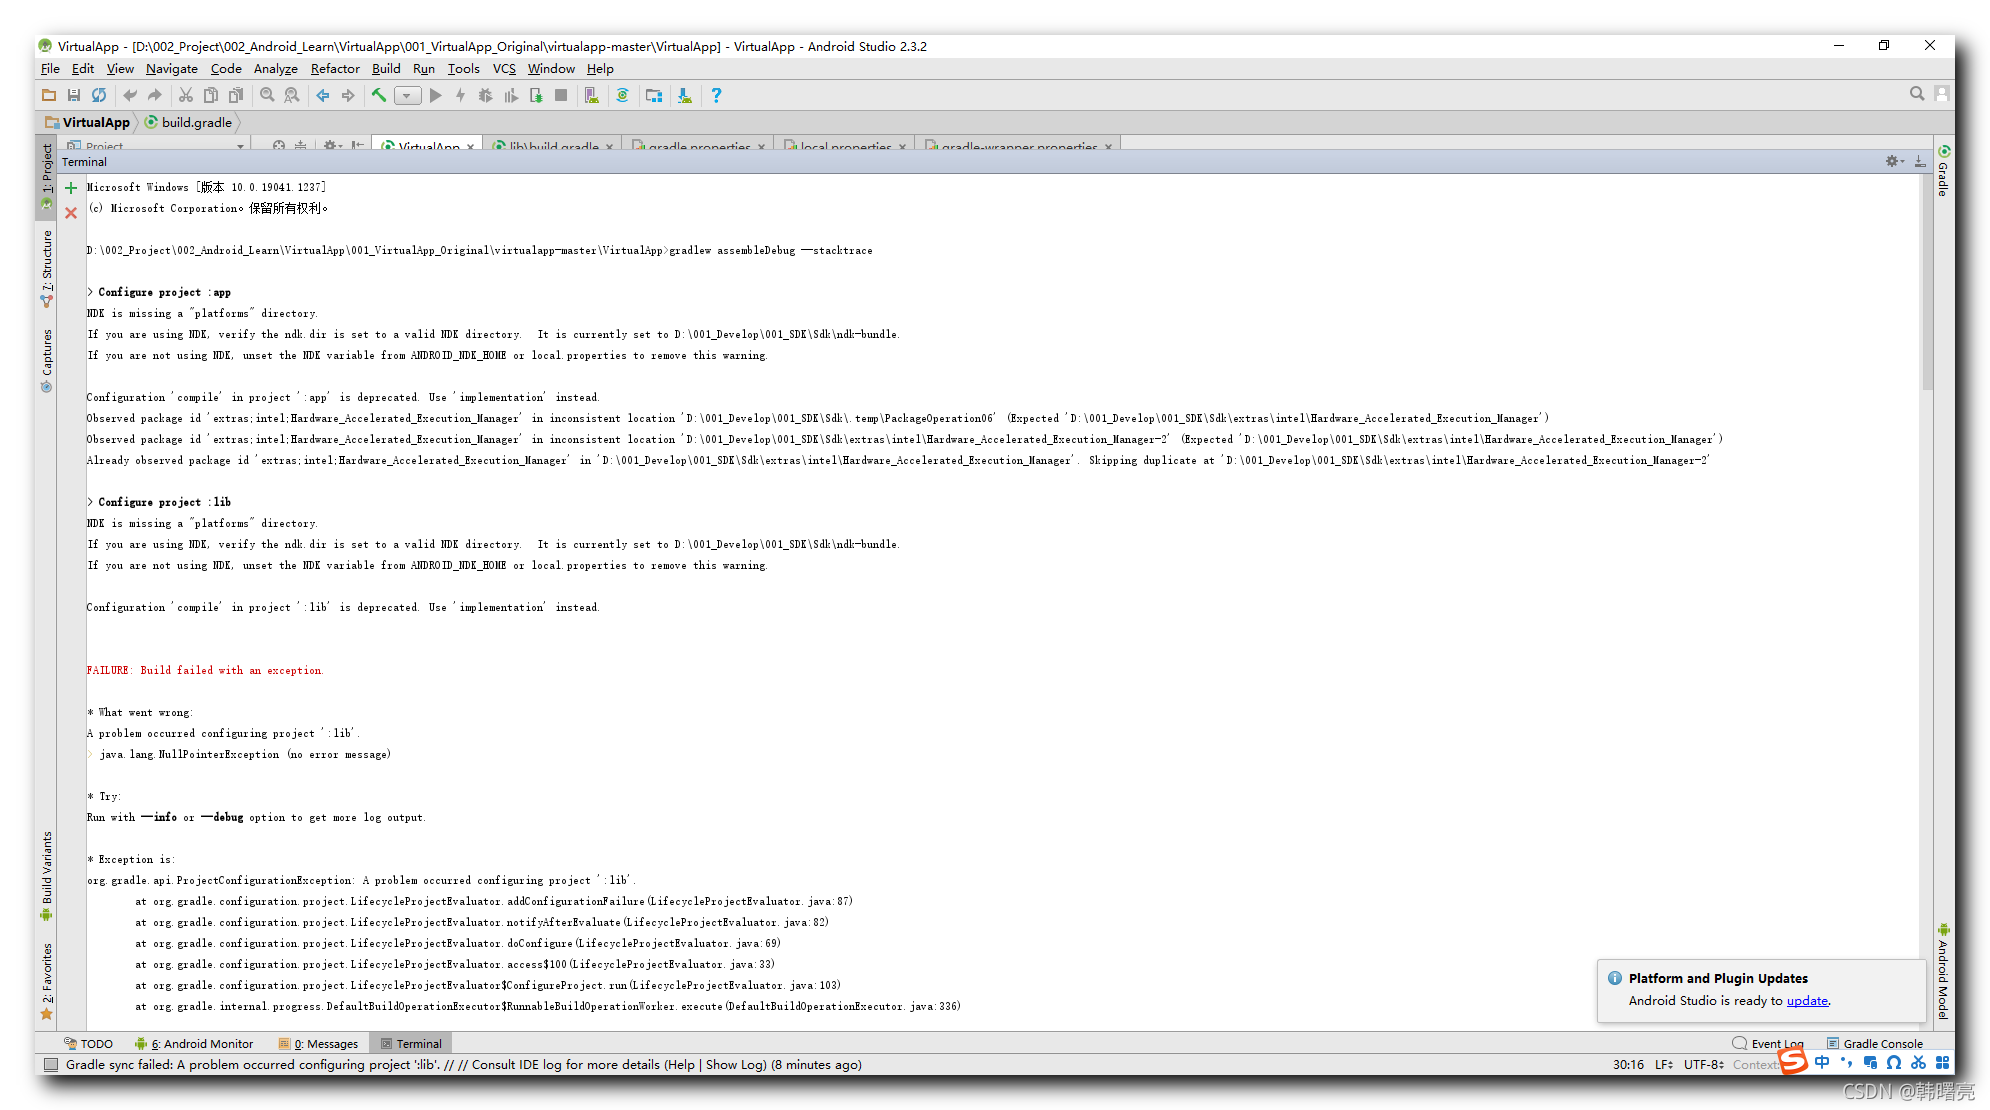
Task: Open the run configuration dropdown
Action: pyautogui.click(x=407, y=96)
